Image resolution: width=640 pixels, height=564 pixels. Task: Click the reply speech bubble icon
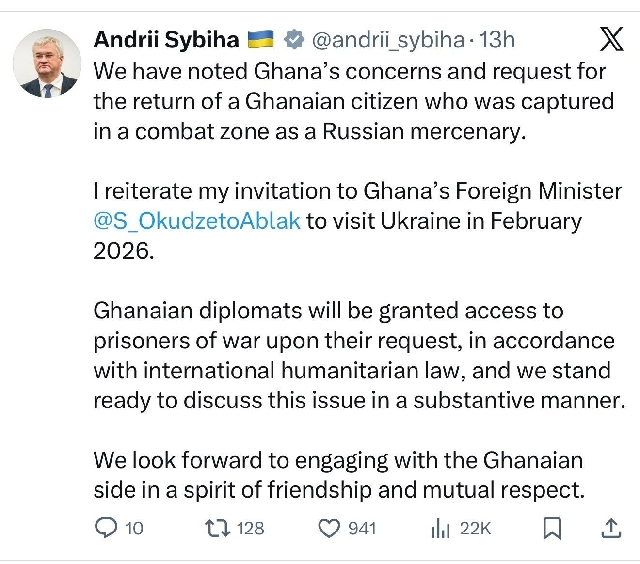click(x=106, y=527)
